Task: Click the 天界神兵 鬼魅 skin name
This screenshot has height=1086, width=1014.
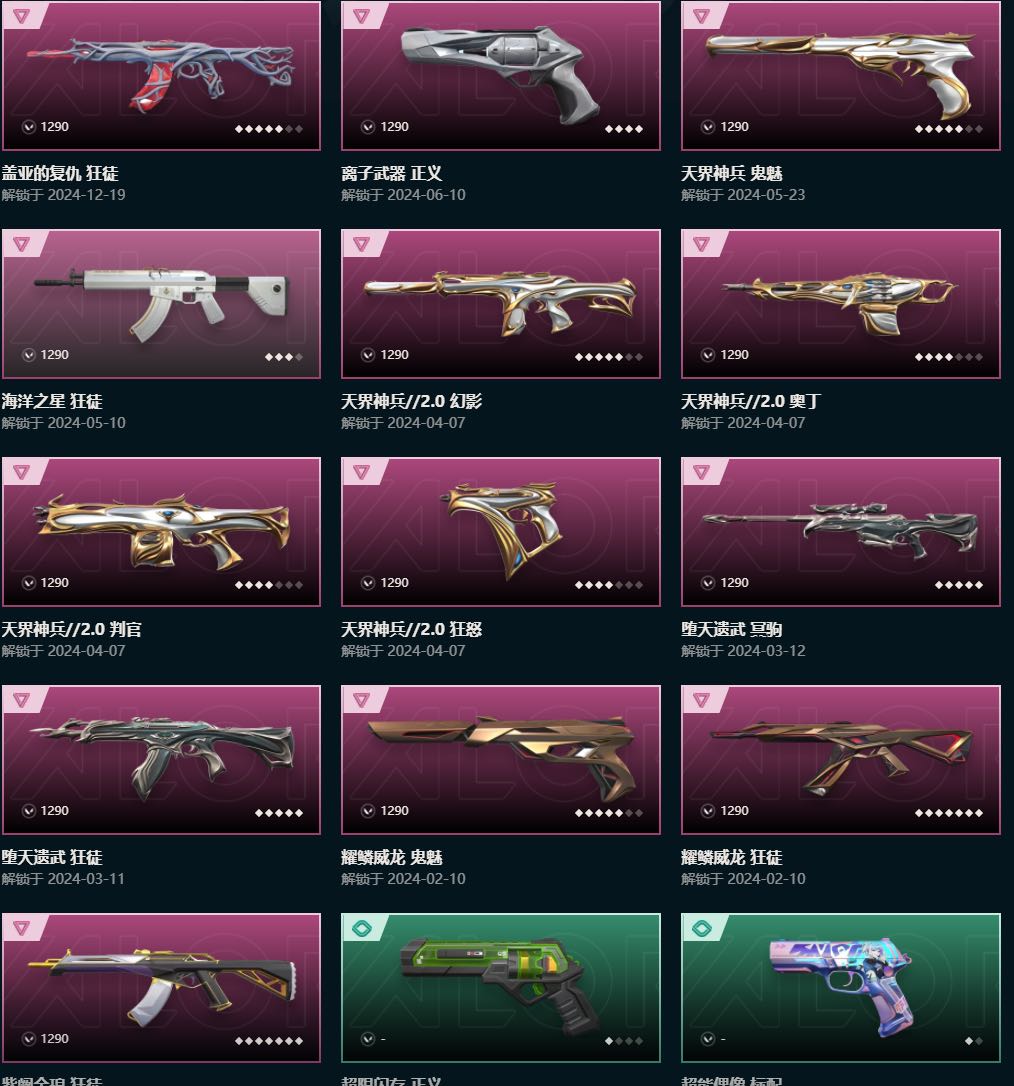Action: 731,173
